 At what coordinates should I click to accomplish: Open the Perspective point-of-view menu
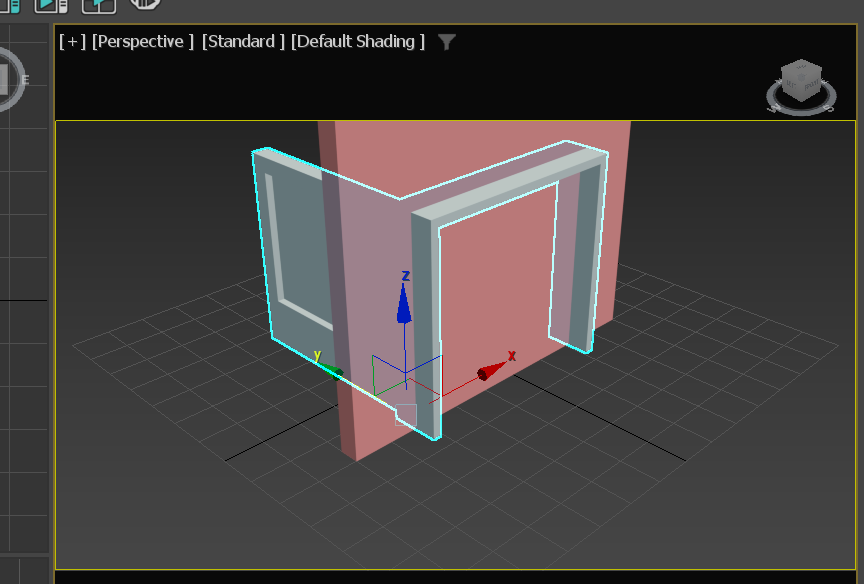143,41
